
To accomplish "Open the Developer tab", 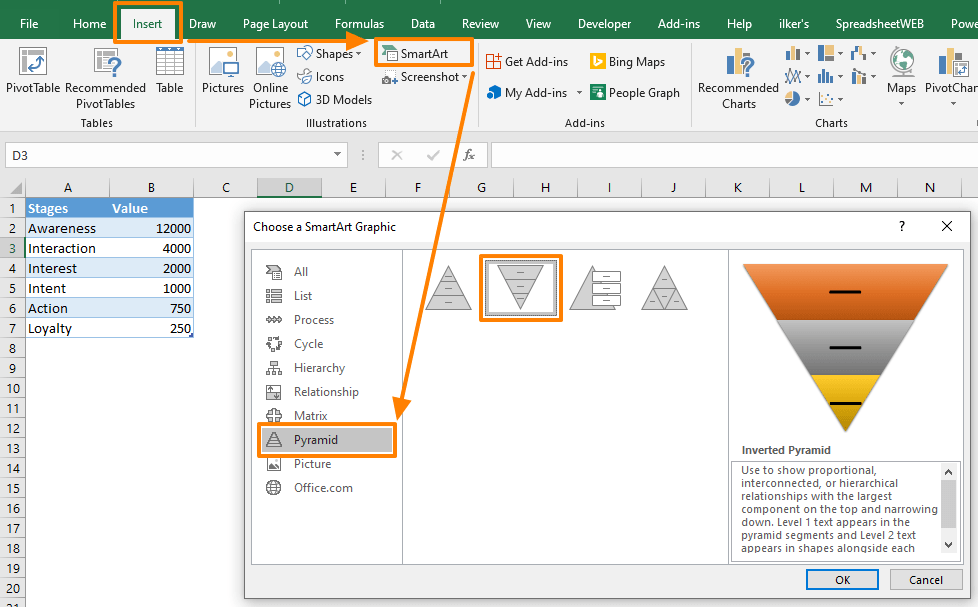I will coord(604,23).
